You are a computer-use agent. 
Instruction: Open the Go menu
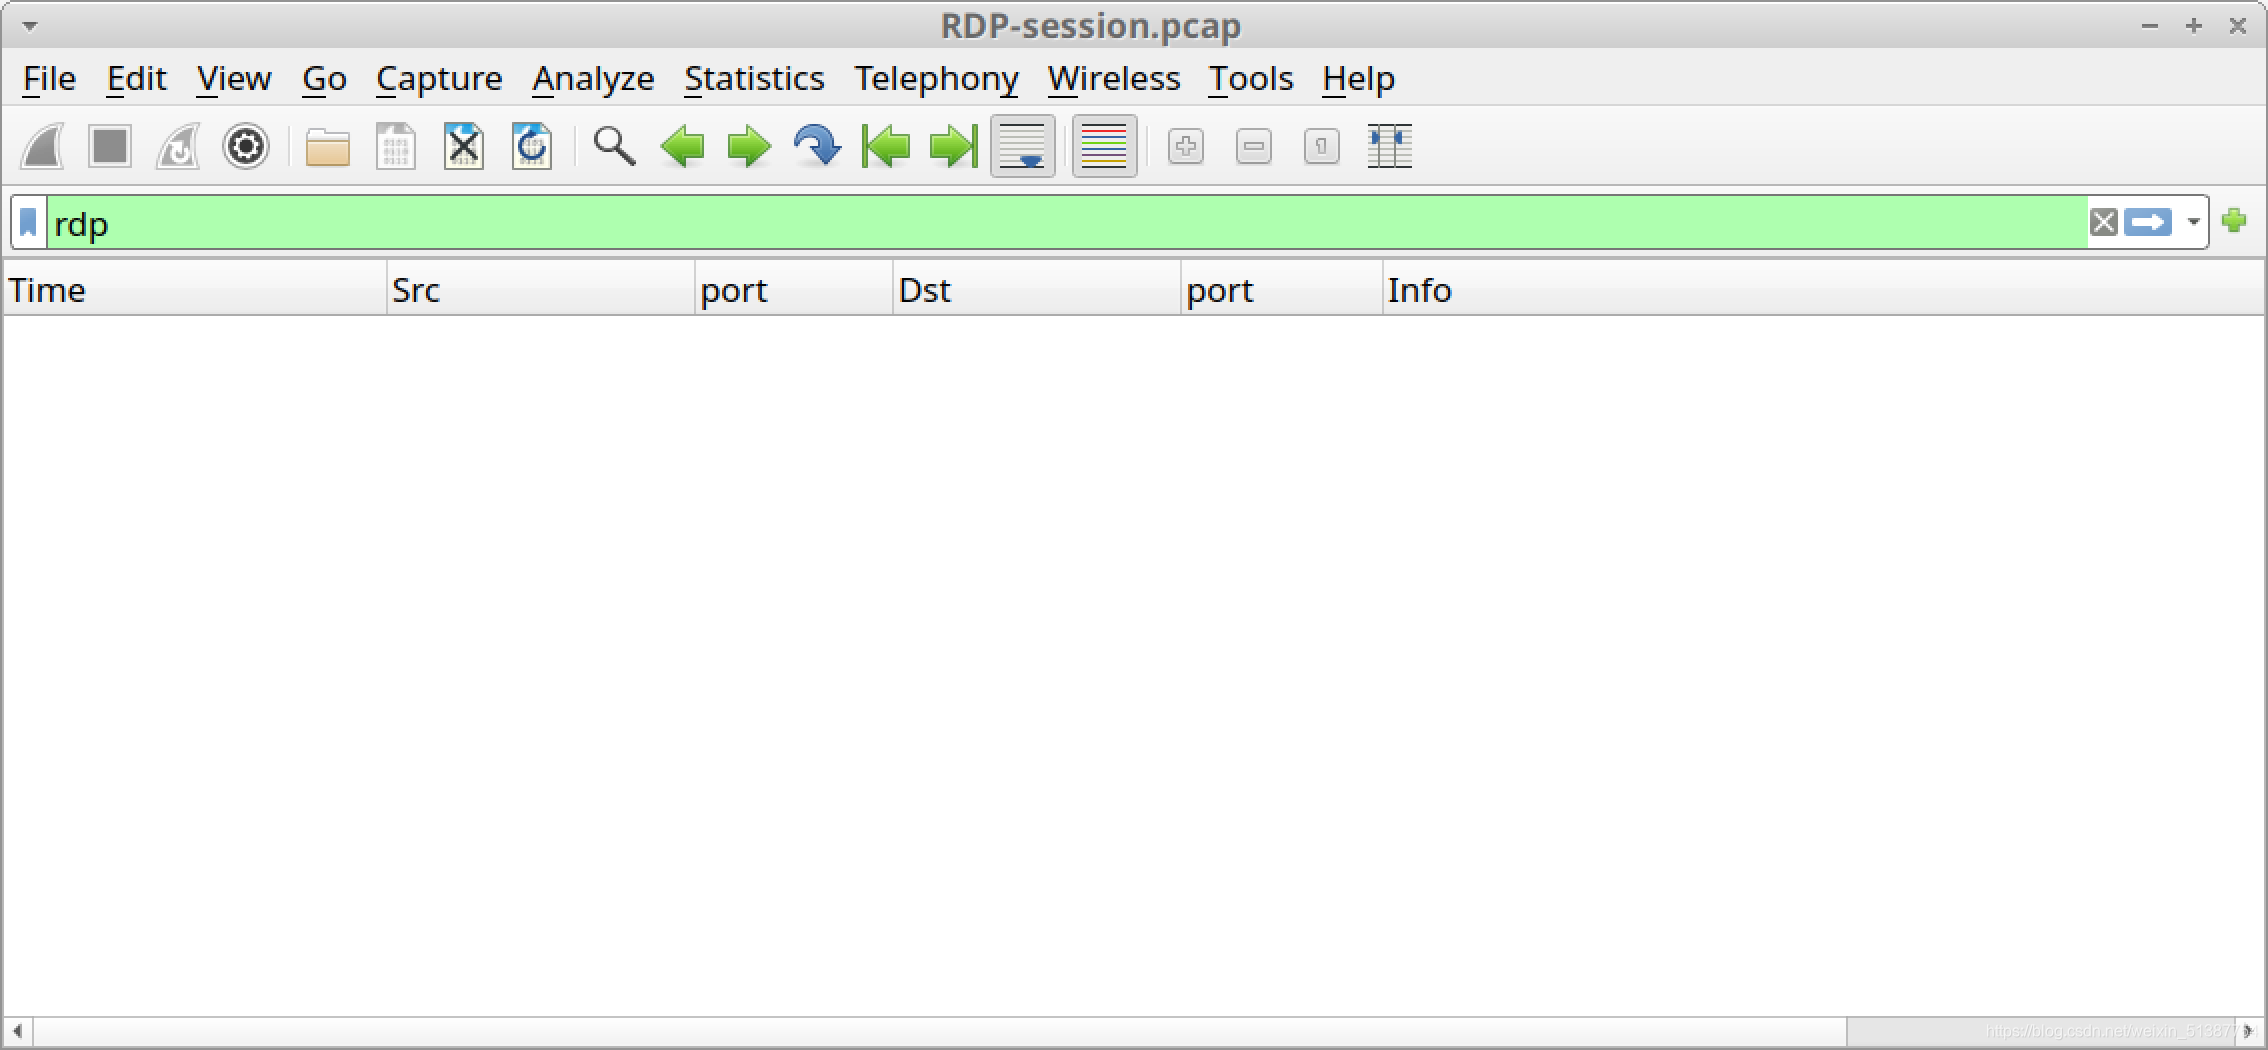324,79
